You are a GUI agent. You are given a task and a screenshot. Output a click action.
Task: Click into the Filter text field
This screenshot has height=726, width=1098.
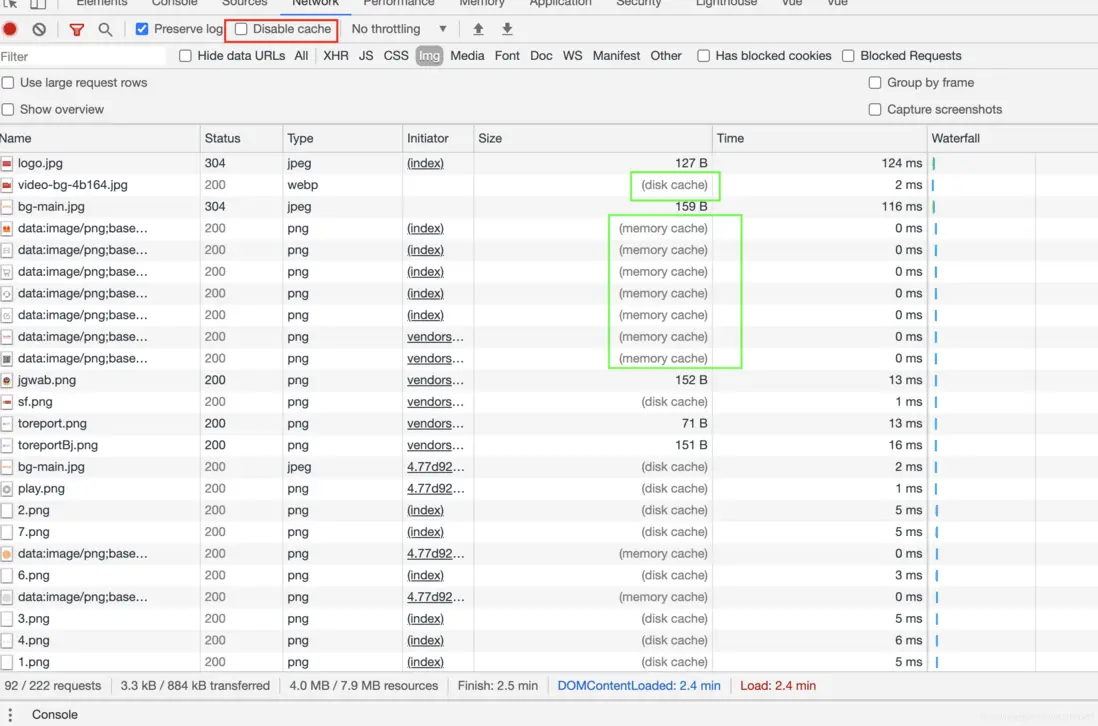pyautogui.click(x=80, y=56)
